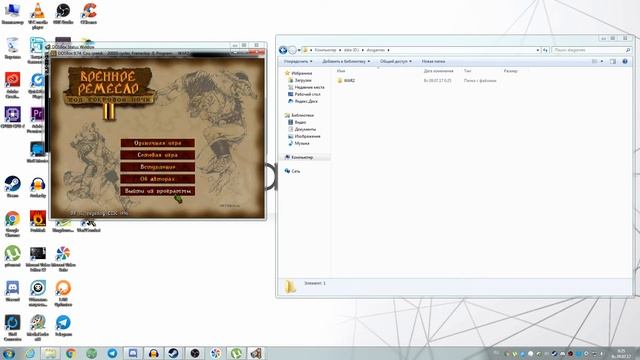
Task: Open Videos (Видео) library
Action: [x=297, y=122]
